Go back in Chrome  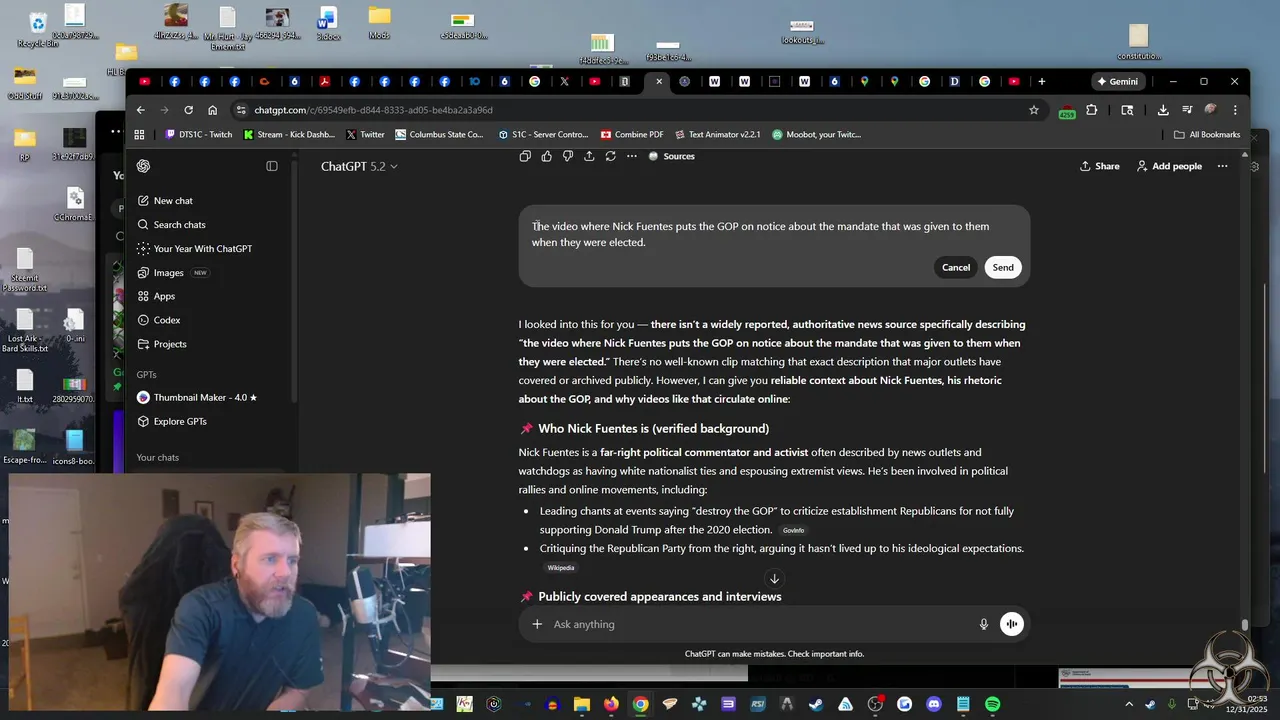click(x=141, y=110)
